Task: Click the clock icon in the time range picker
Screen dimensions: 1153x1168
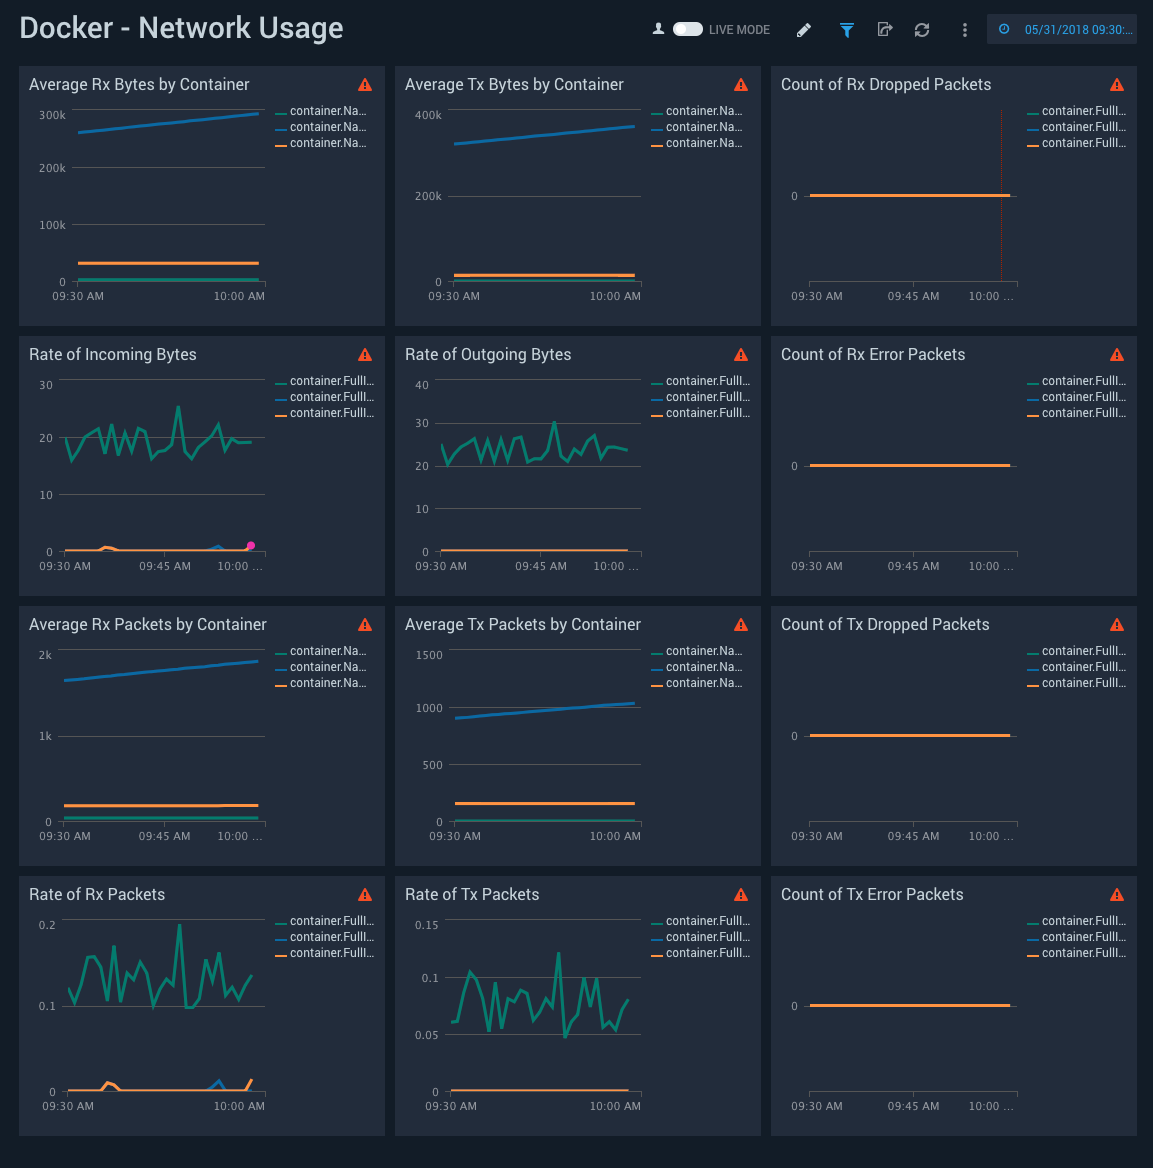Action: tap(1004, 29)
